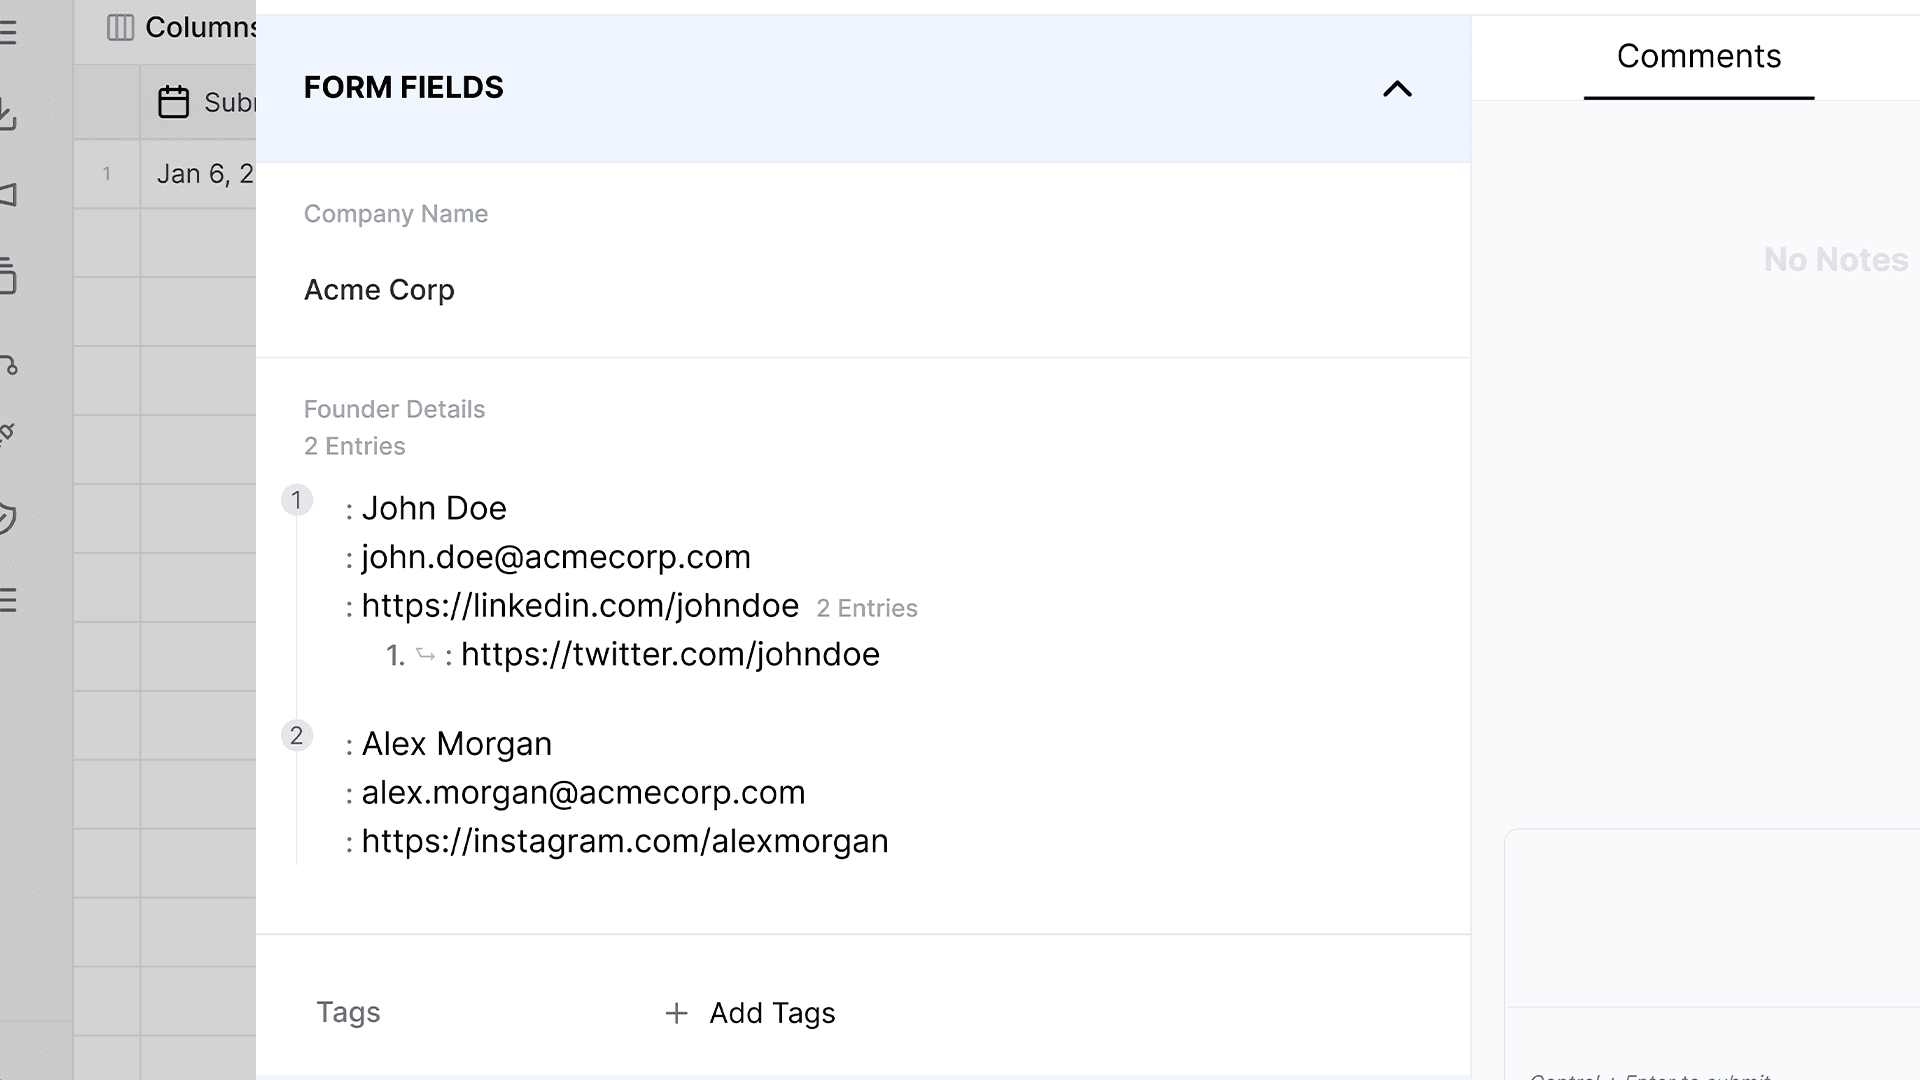Expand the second Founder Details entry badge
This screenshot has height=1080, width=1920.
tap(296, 736)
